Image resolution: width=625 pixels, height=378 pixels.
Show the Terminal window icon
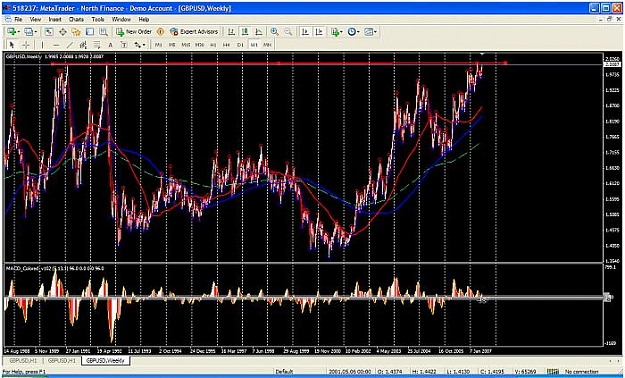tap(90, 32)
